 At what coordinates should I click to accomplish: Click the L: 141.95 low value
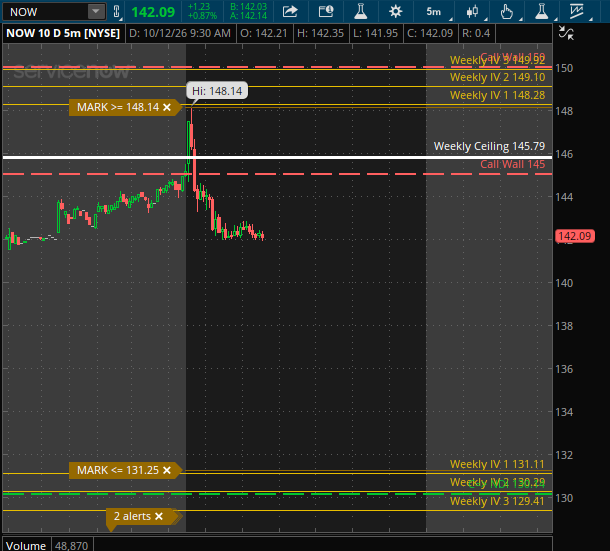pyautogui.click(x=375, y=33)
